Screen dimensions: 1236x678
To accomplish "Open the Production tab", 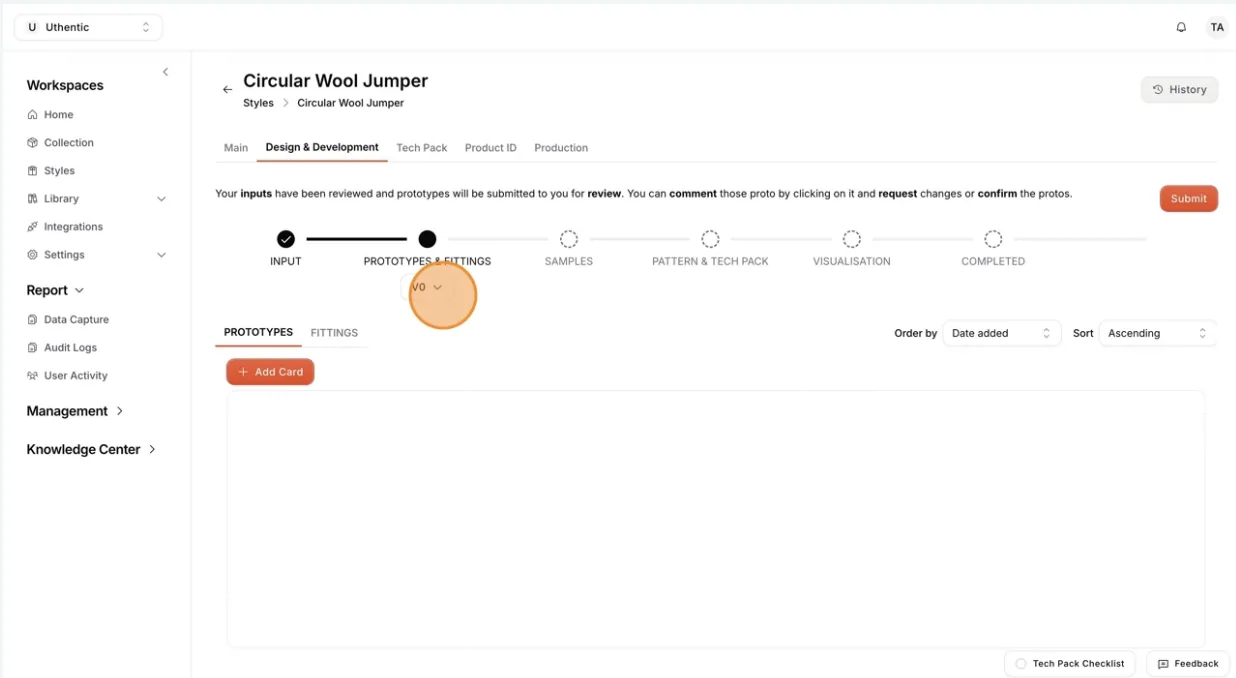I will 561,148.
